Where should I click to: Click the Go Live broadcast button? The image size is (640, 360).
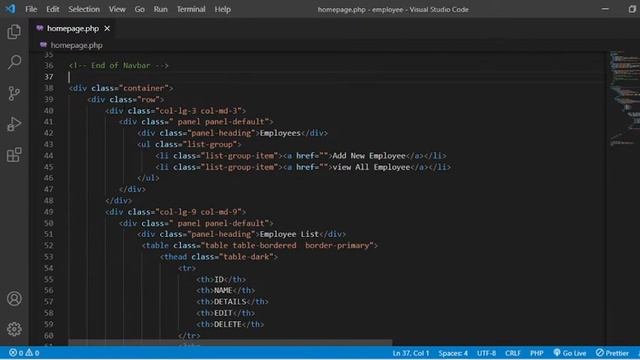click(x=570, y=353)
